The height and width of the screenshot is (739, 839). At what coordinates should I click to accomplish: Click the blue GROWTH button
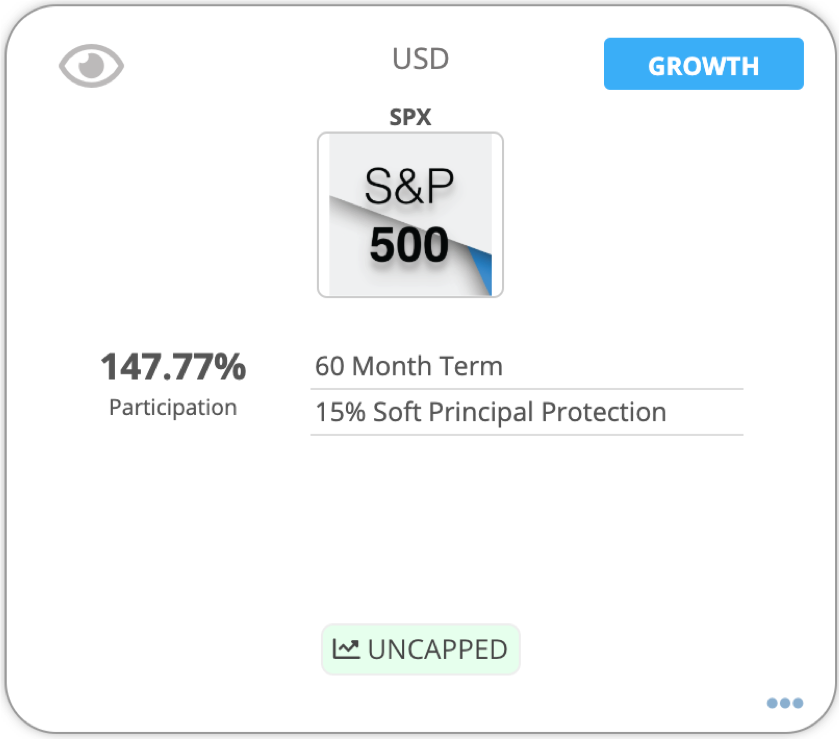coord(704,64)
